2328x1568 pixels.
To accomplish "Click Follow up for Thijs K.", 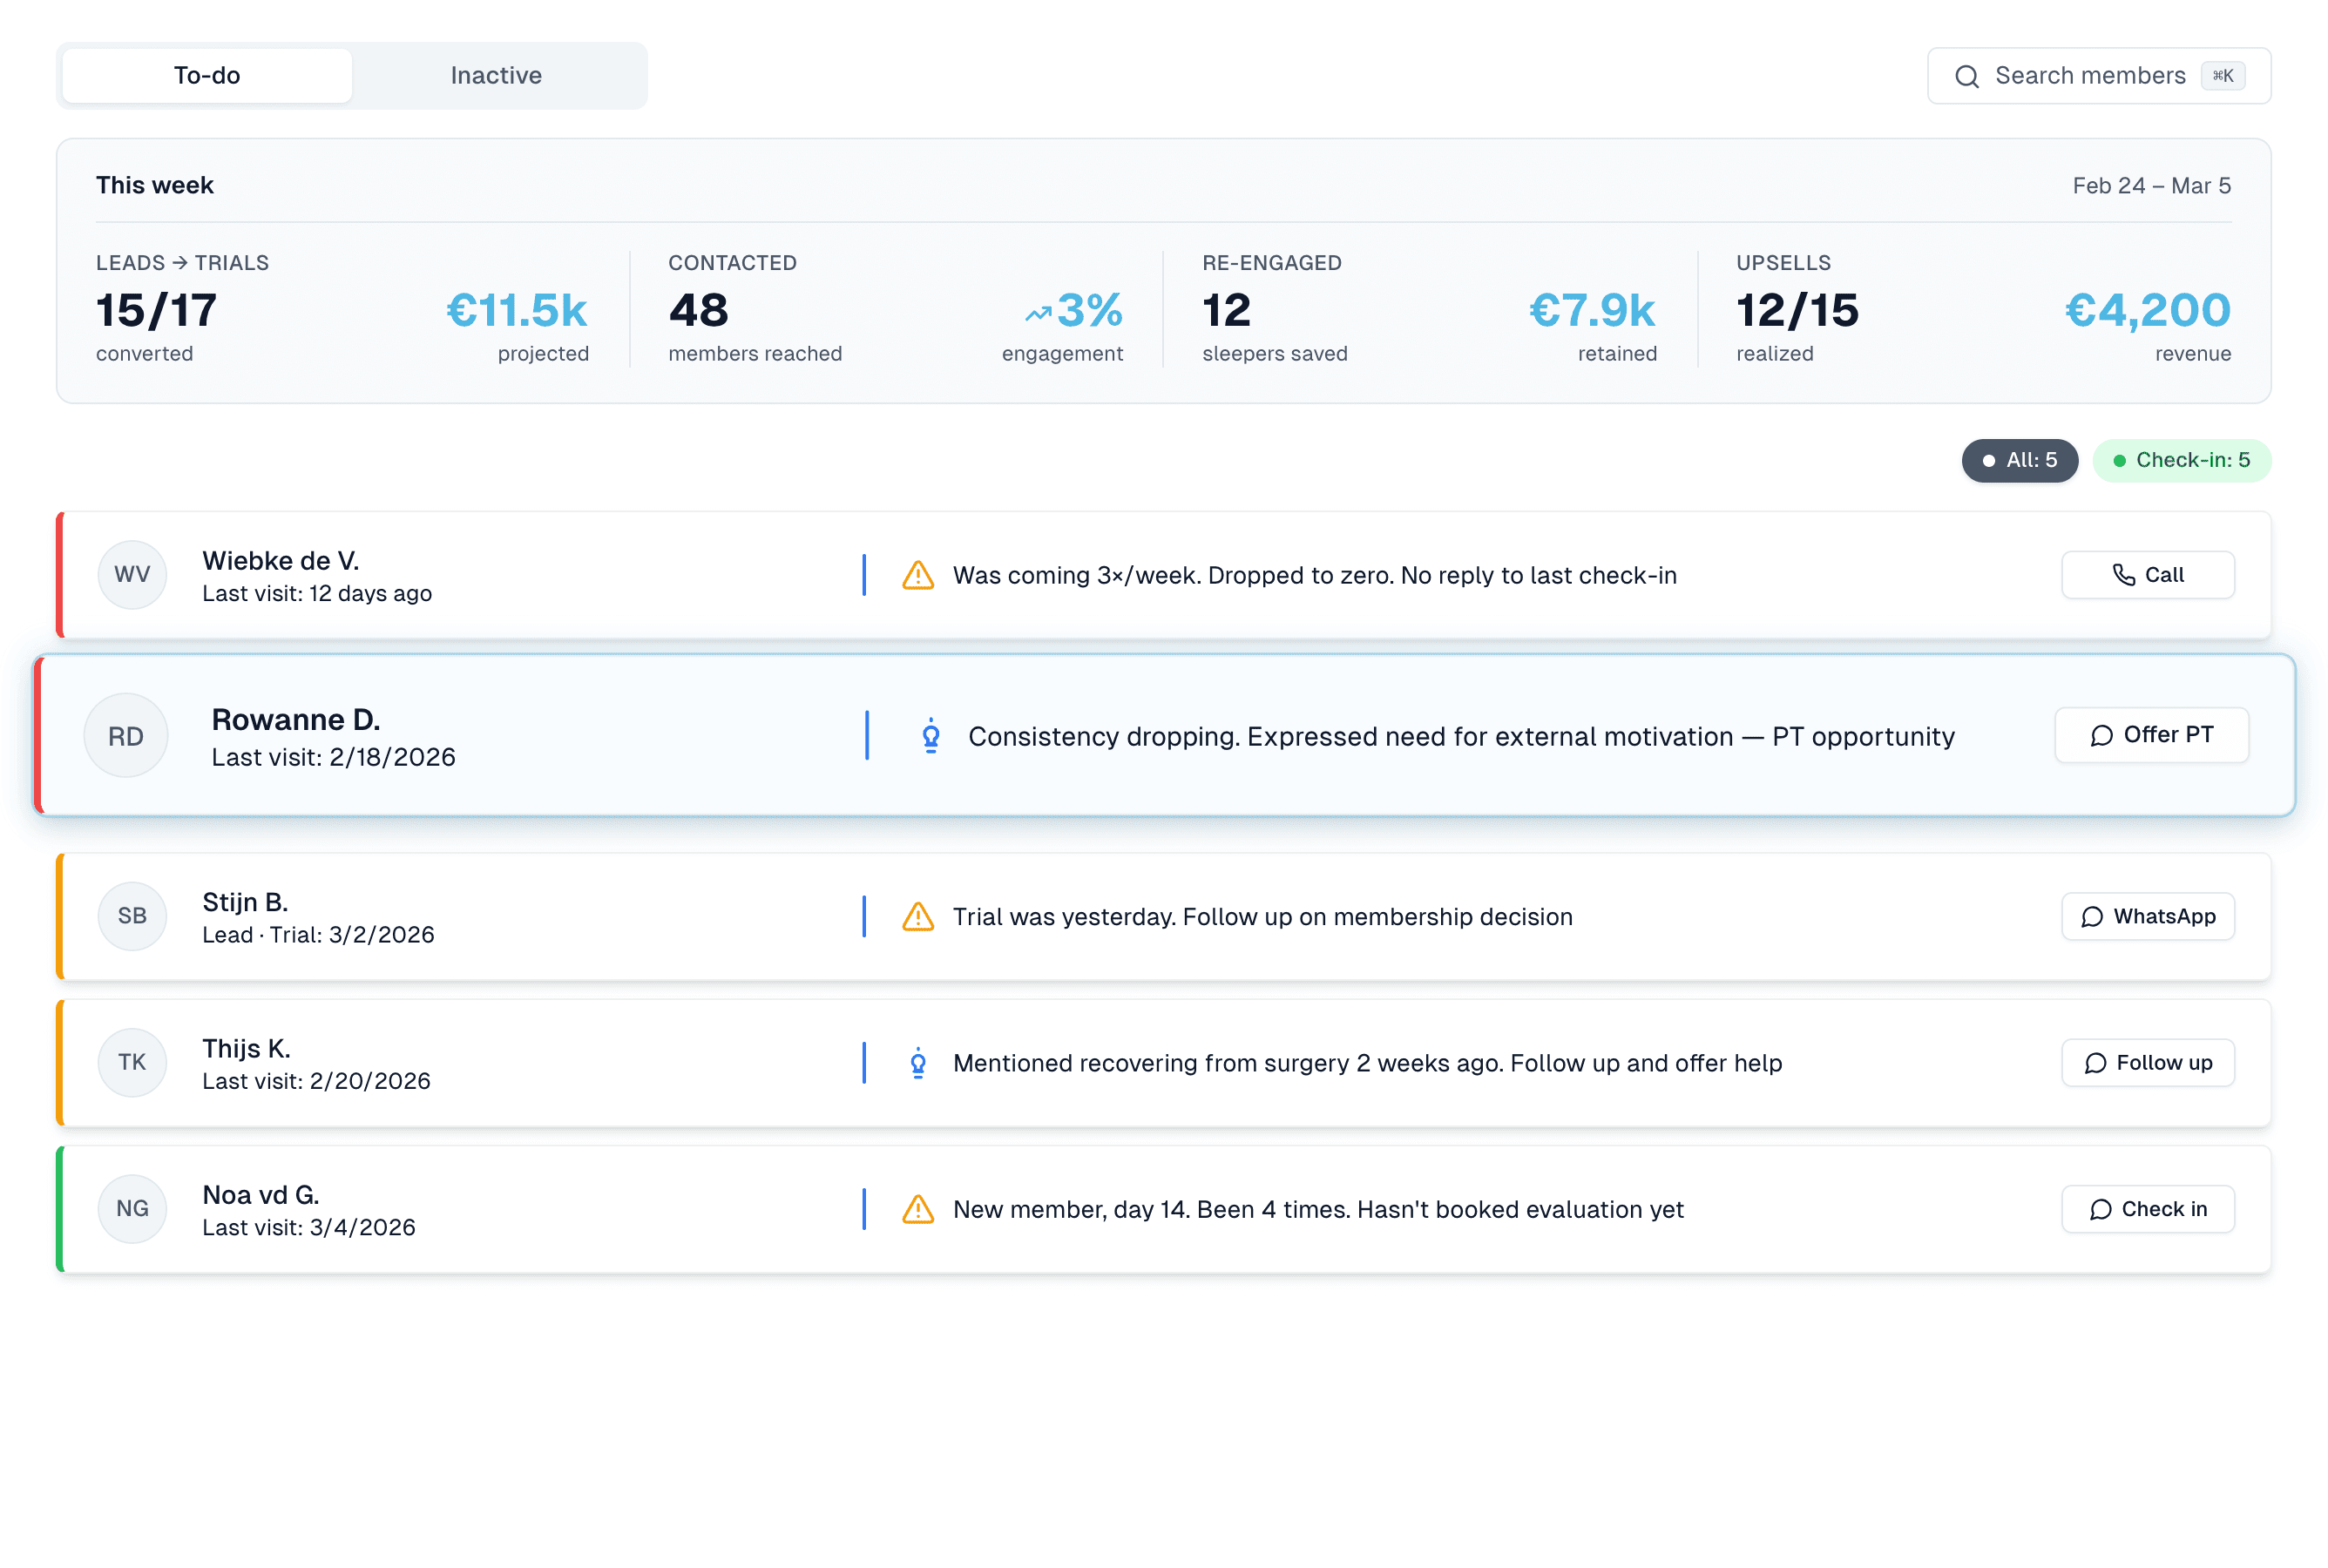I will (x=2146, y=1063).
